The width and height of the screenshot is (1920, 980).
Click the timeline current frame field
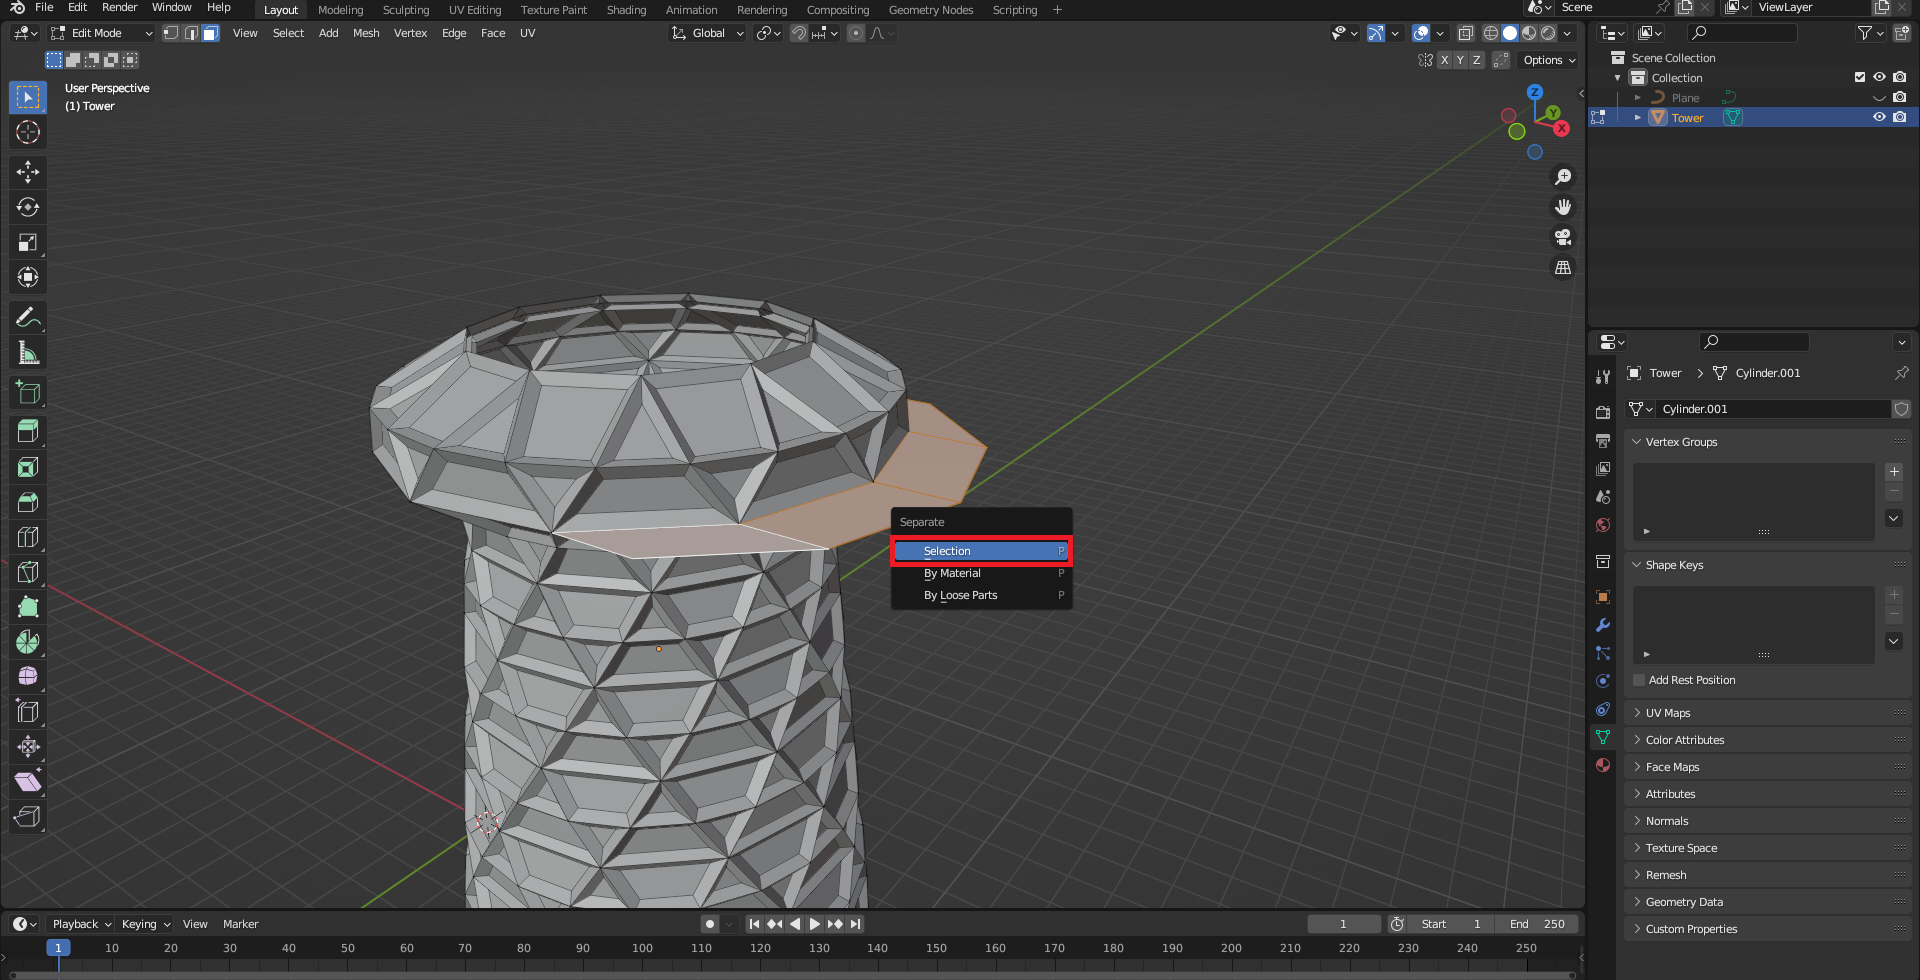(1343, 924)
